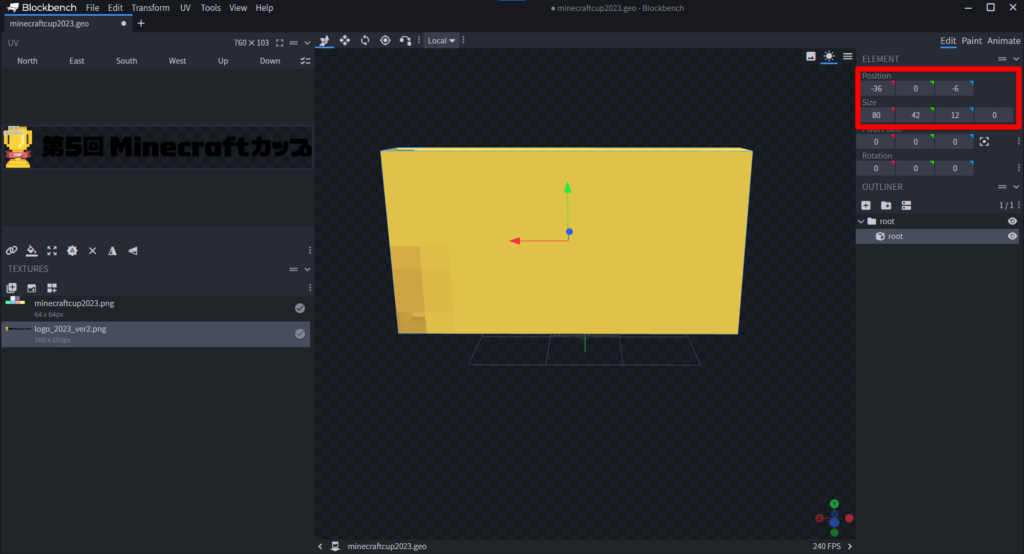
Task: Click the Animate mode button
Action: coord(1004,41)
